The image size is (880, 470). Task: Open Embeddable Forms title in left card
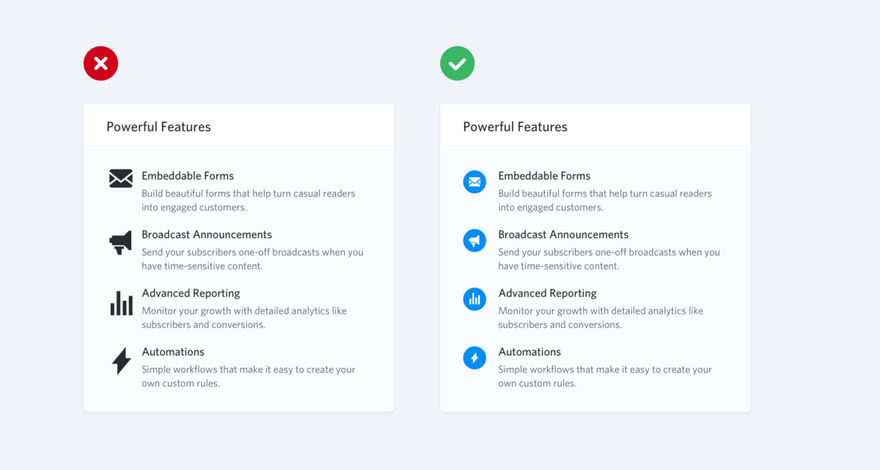187,176
